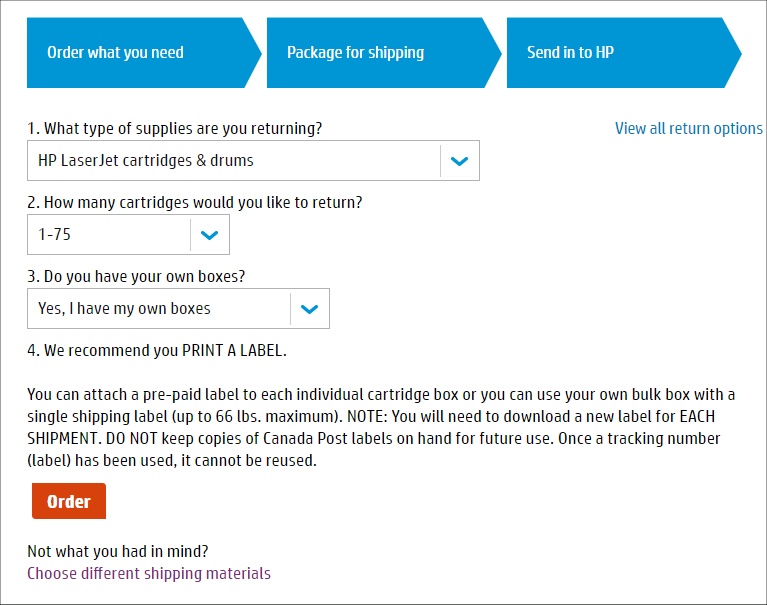Open the 'View all return options' link
Screen dimensions: 767x605
(x=688, y=128)
